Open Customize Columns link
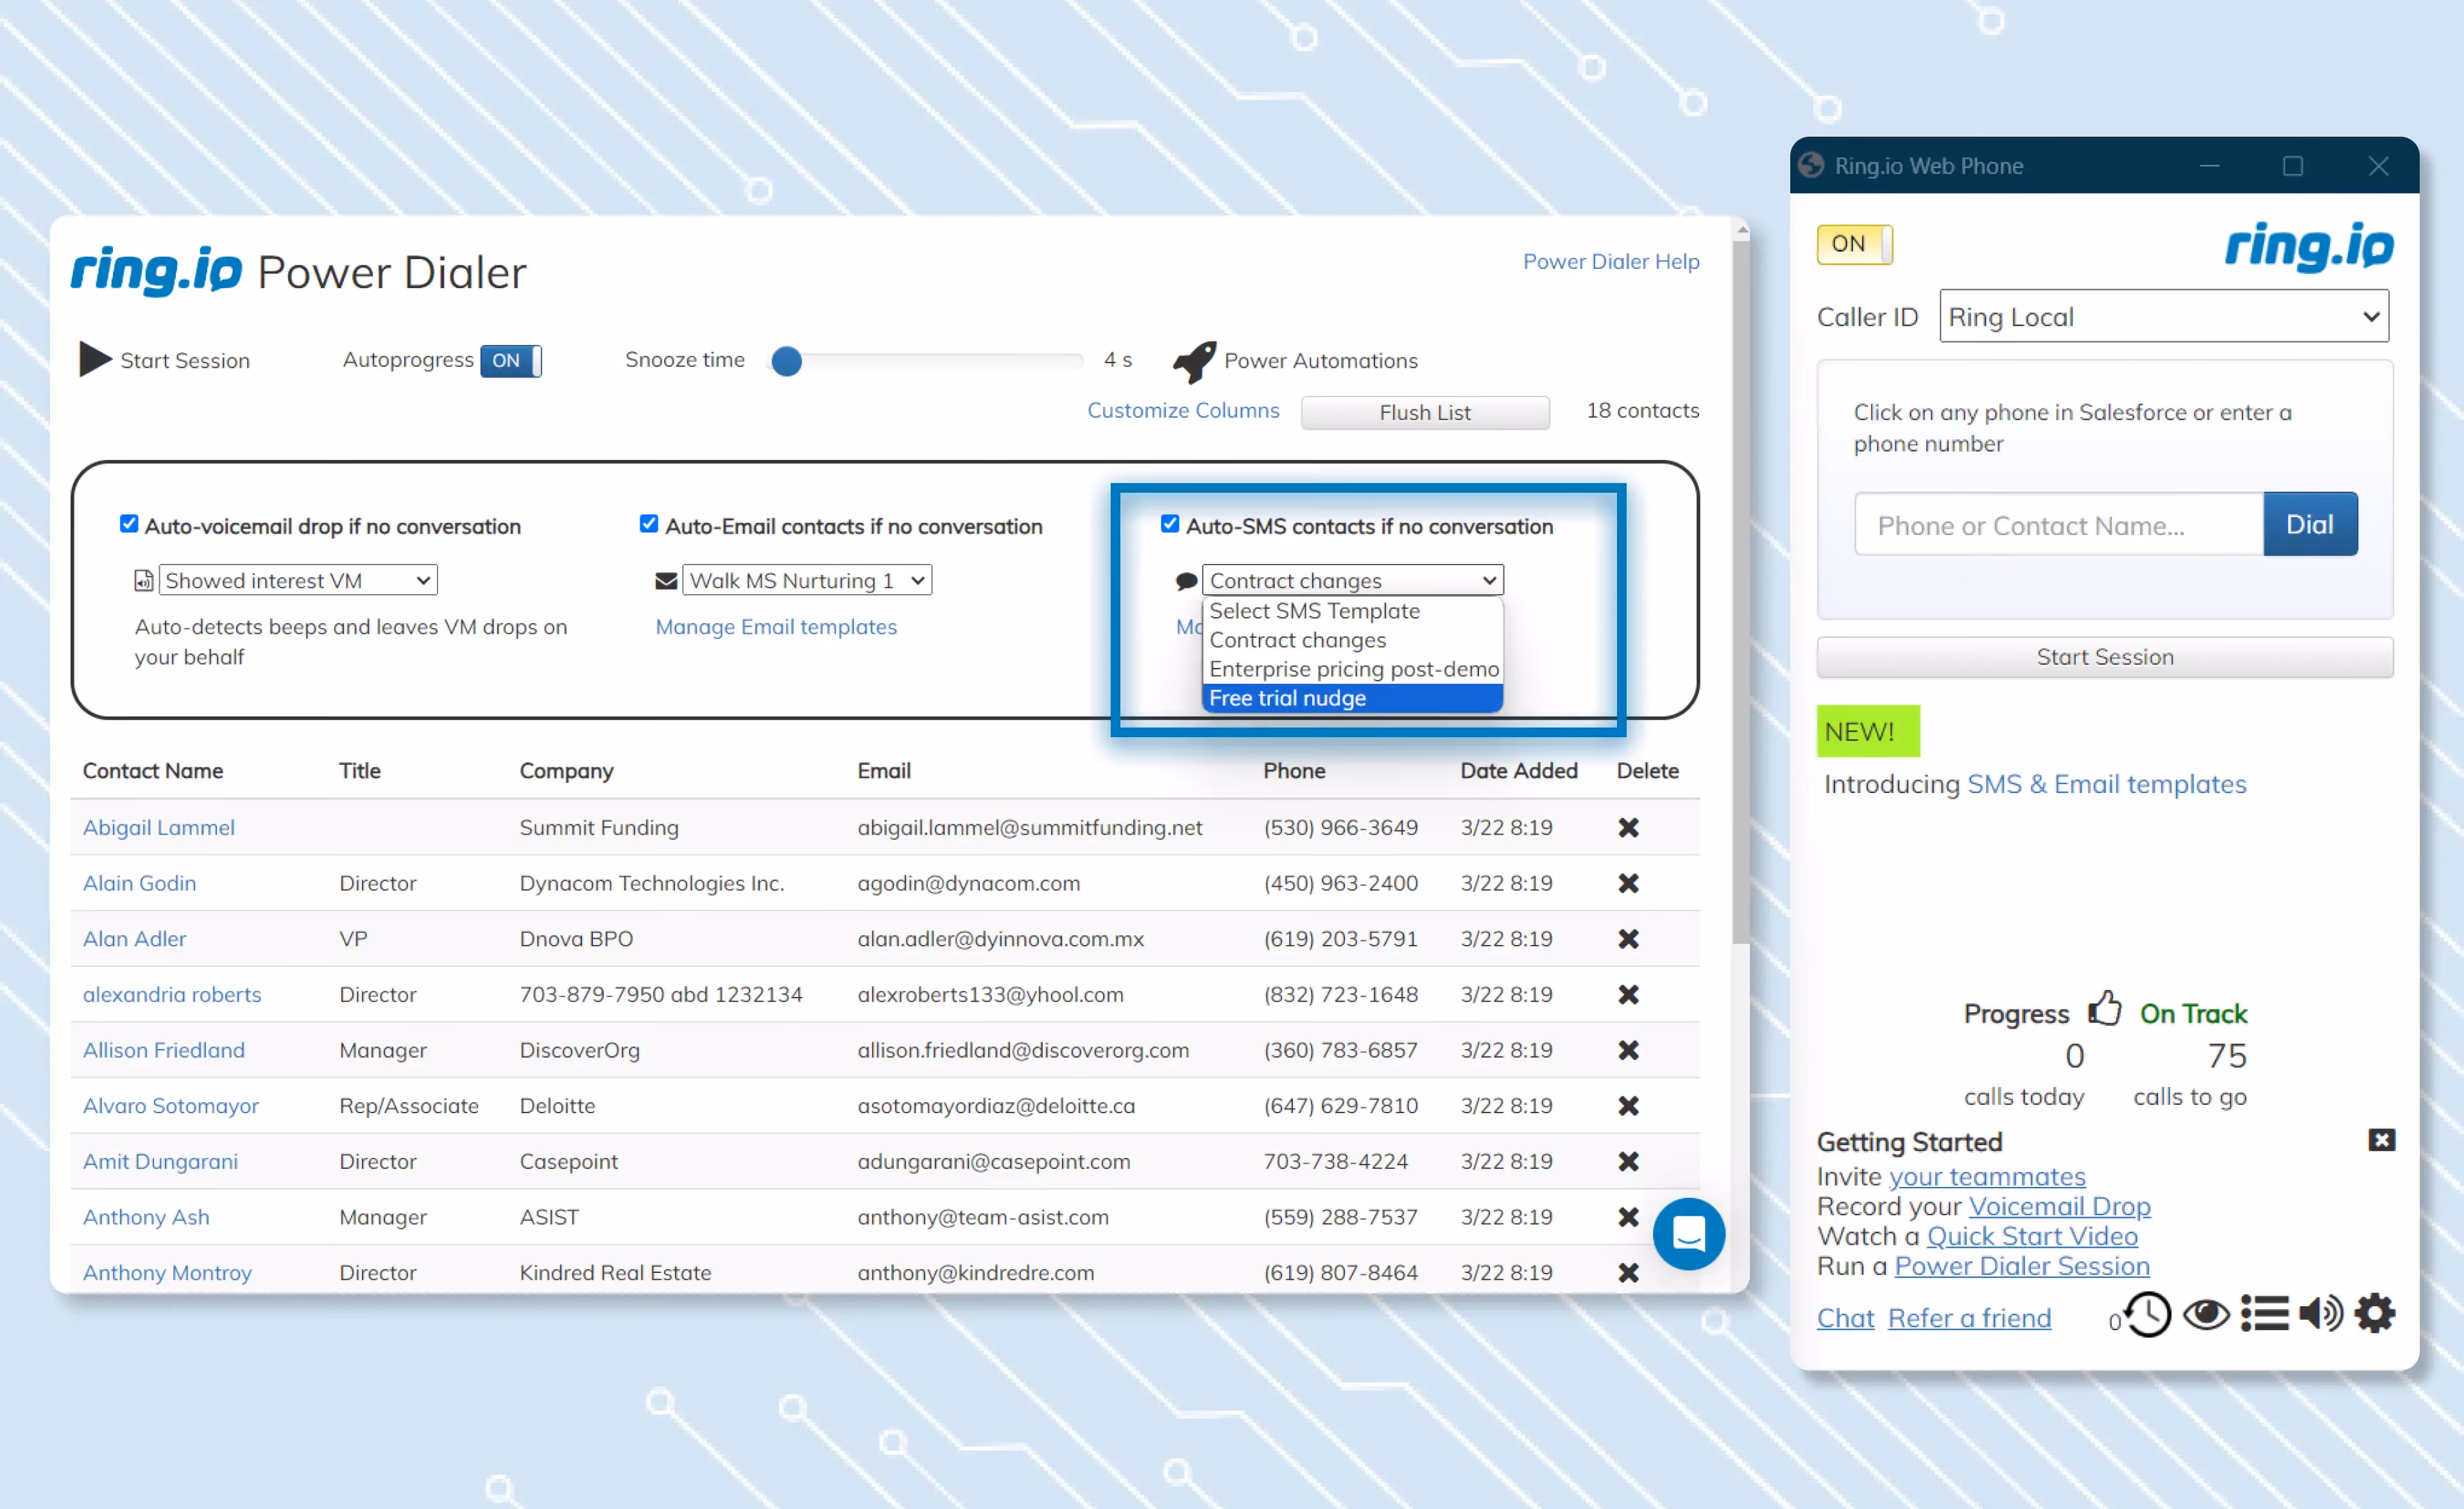The width and height of the screenshot is (2464, 1509). pos(1182,411)
